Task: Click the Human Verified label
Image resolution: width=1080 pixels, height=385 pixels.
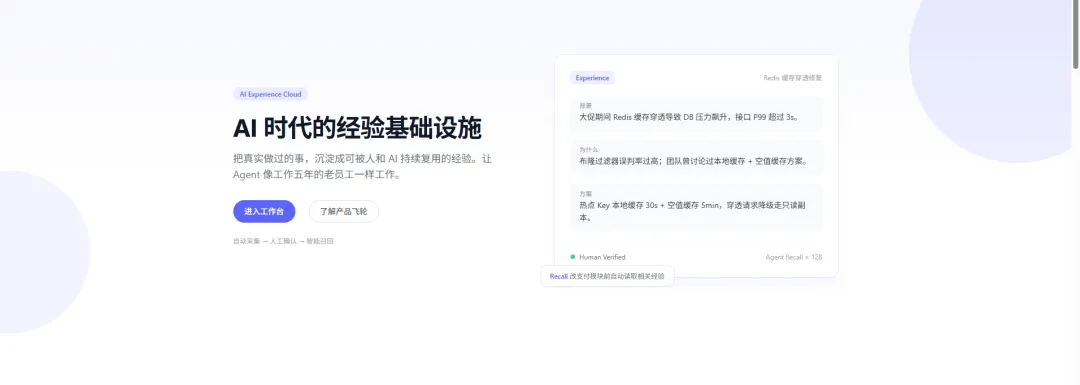Action: (x=602, y=257)
